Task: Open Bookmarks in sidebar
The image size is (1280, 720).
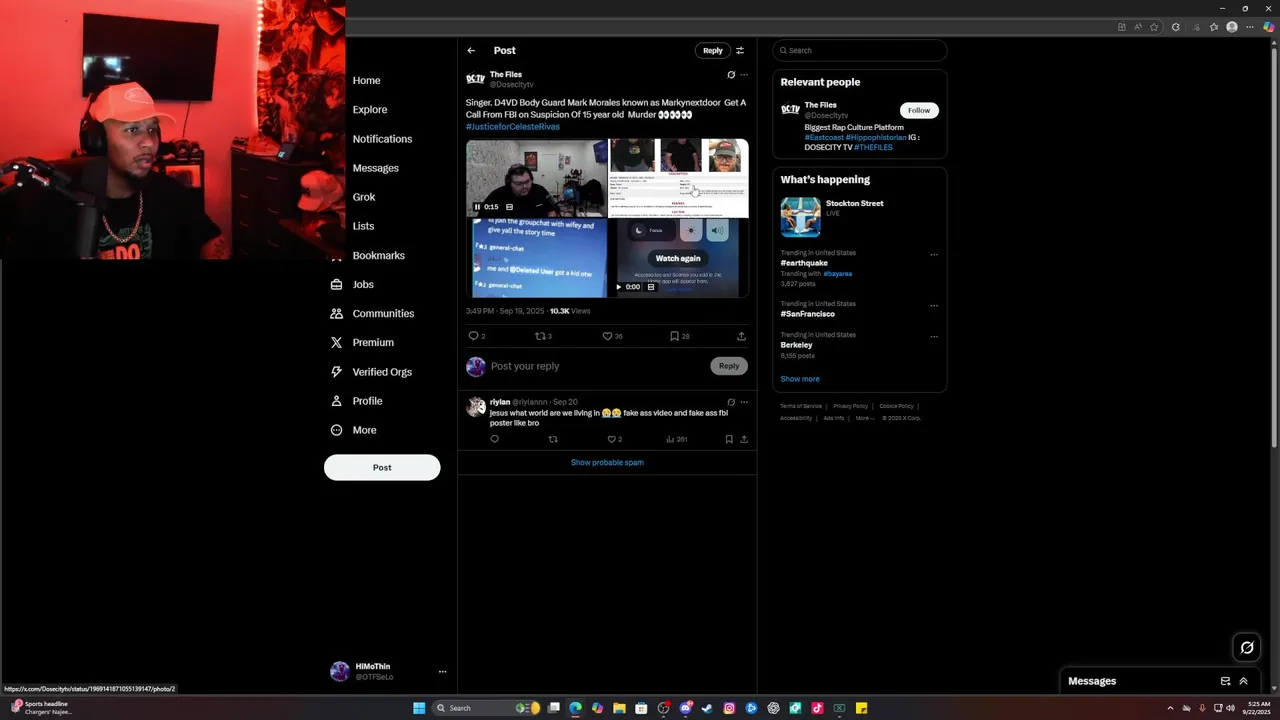Action: (x=379, y=255)
